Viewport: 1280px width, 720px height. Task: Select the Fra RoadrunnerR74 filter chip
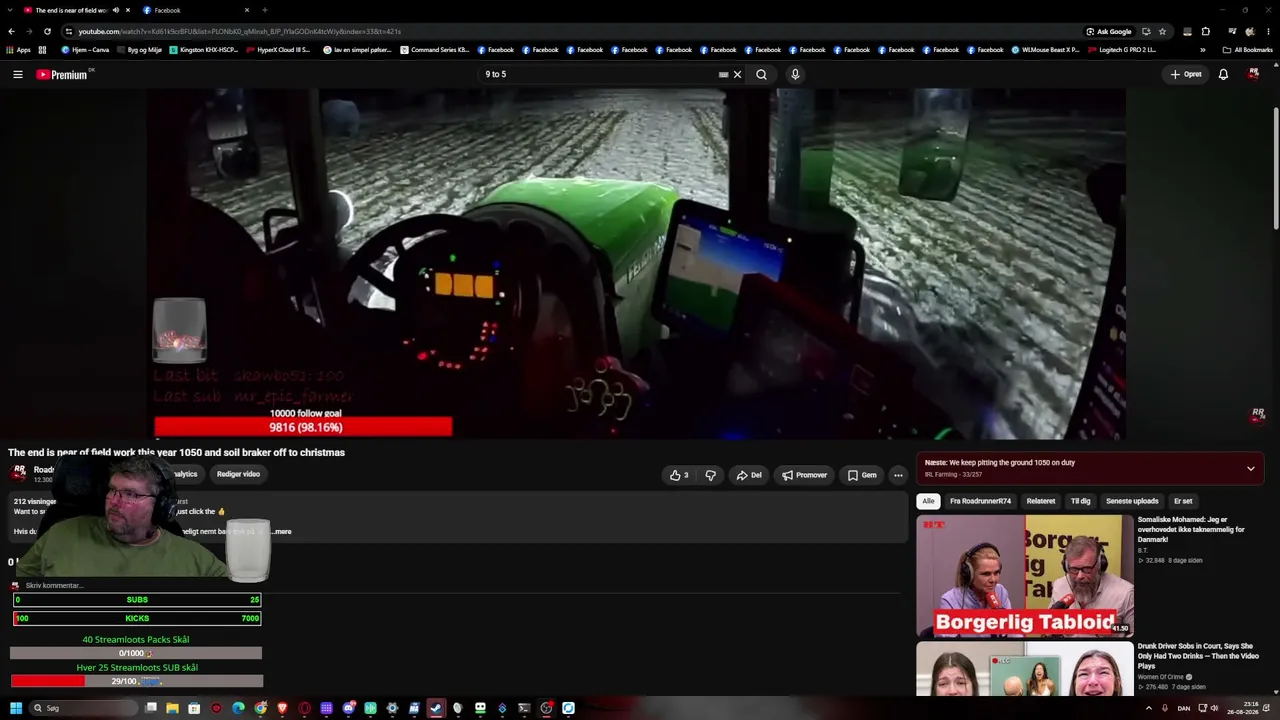[x=980, y=501]
